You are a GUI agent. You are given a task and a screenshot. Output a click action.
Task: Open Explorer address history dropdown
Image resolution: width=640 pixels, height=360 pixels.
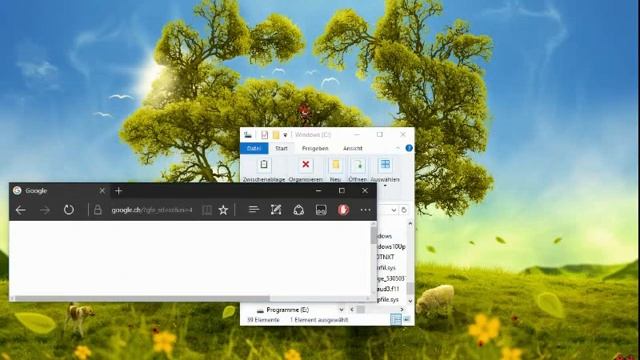[x=393, y=210]
